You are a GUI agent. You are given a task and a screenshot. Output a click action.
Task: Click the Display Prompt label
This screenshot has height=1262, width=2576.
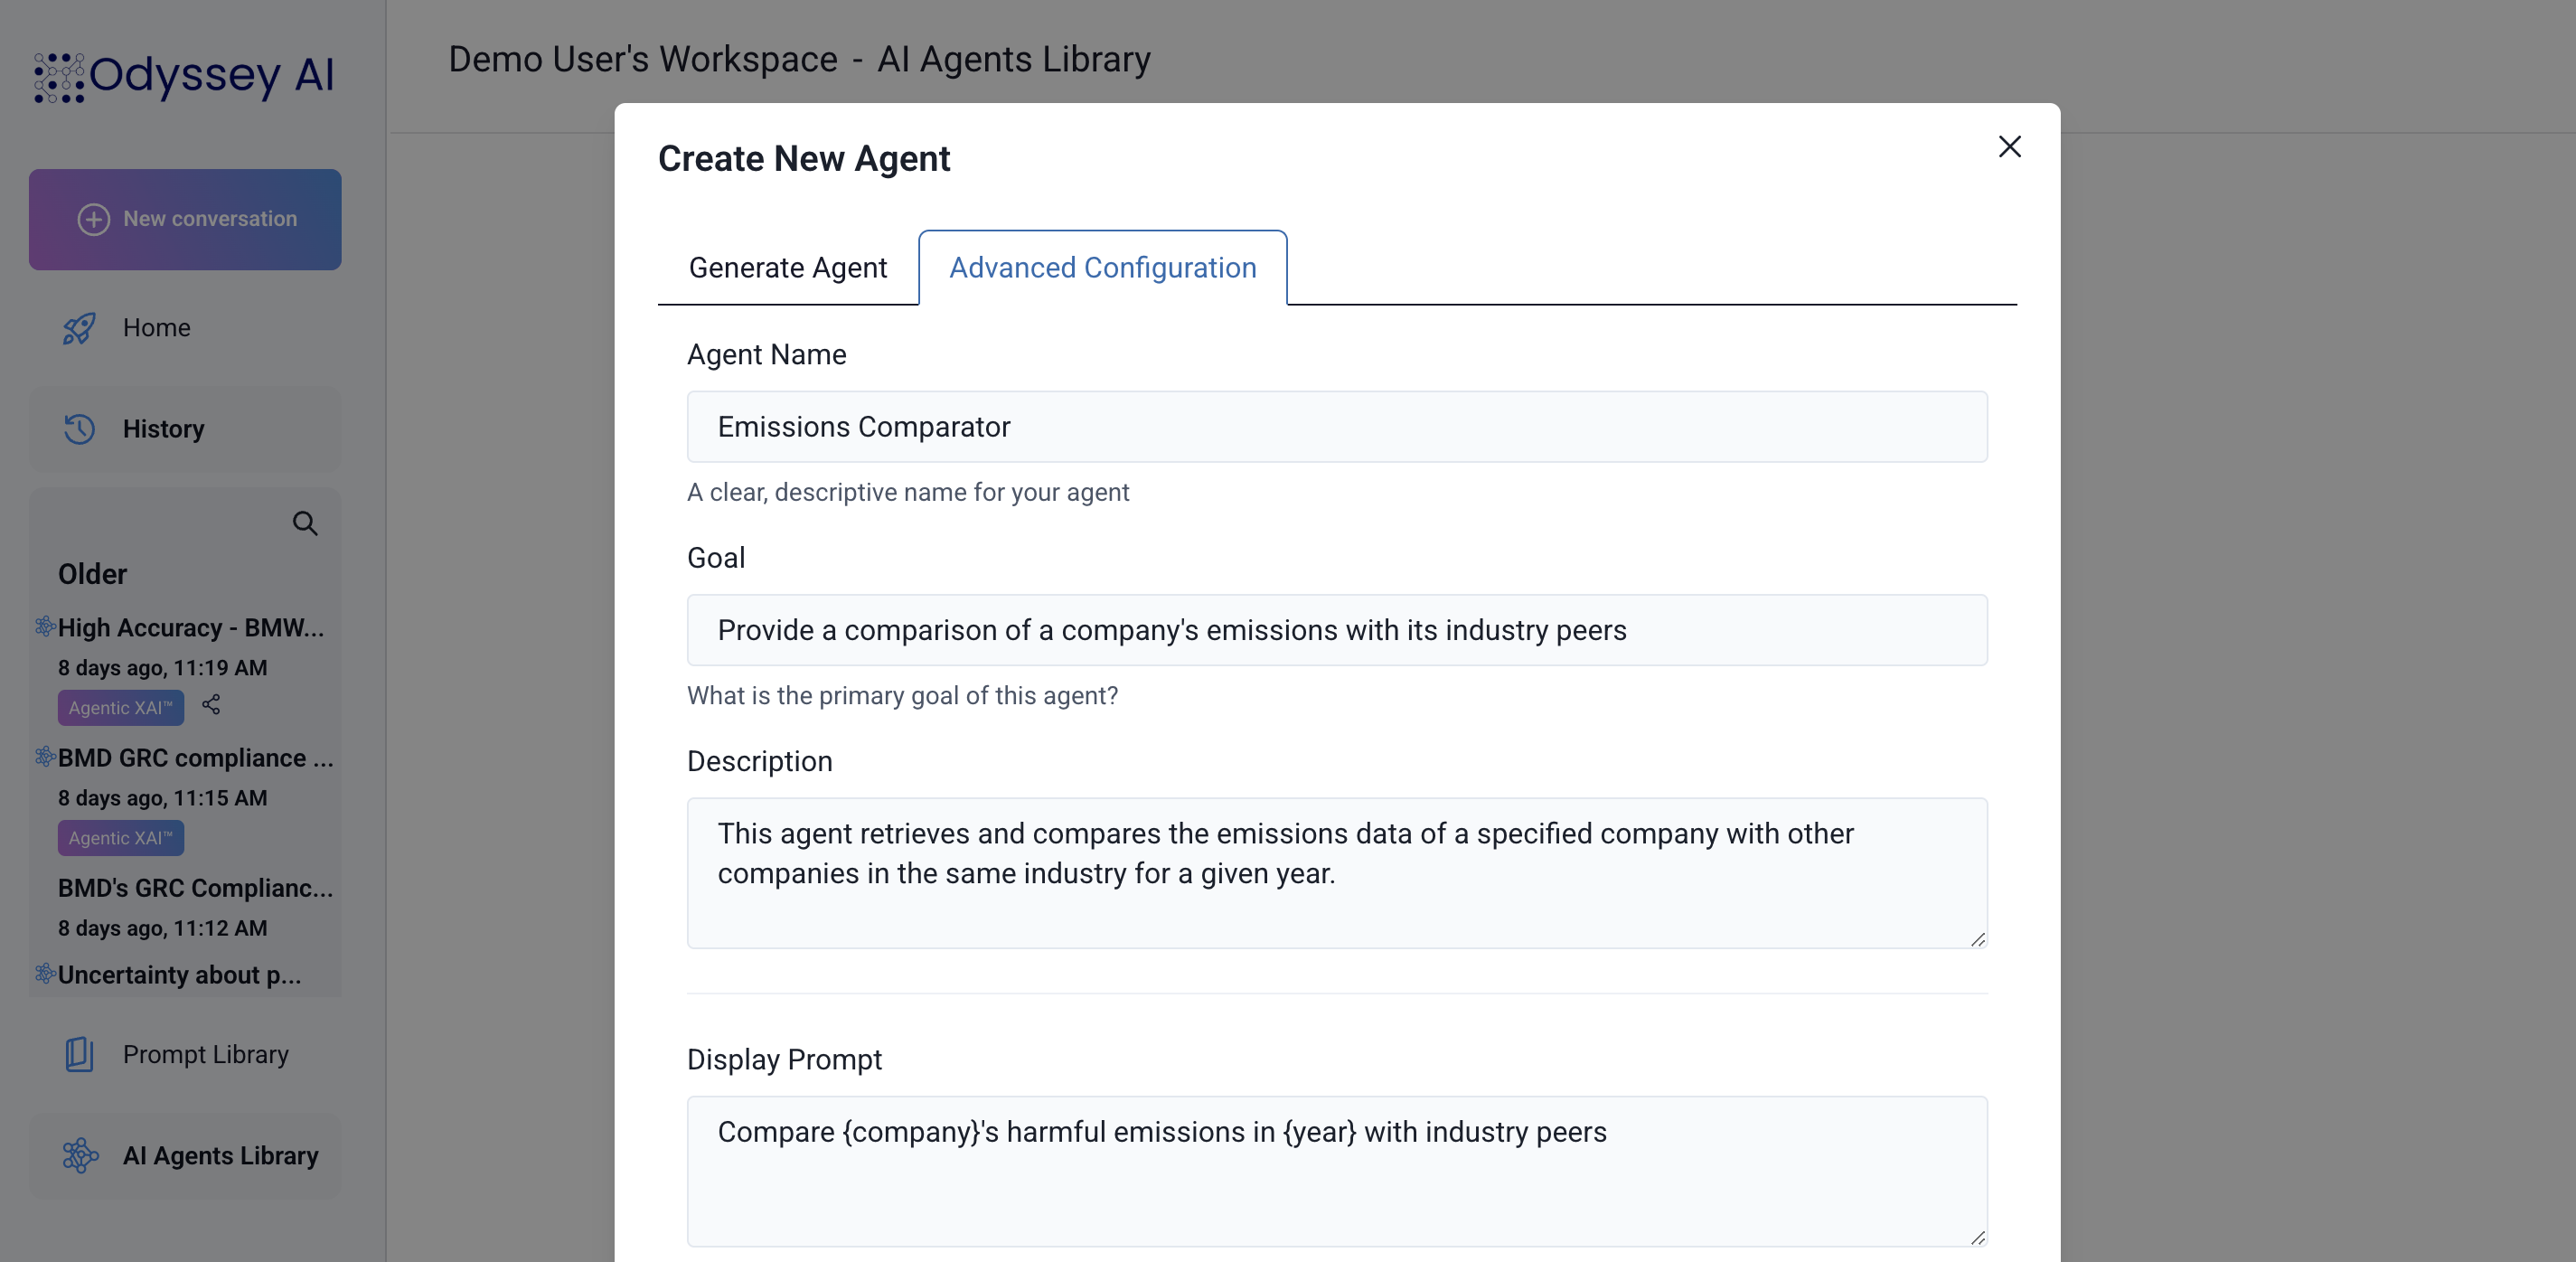(x=784, y=1060)
